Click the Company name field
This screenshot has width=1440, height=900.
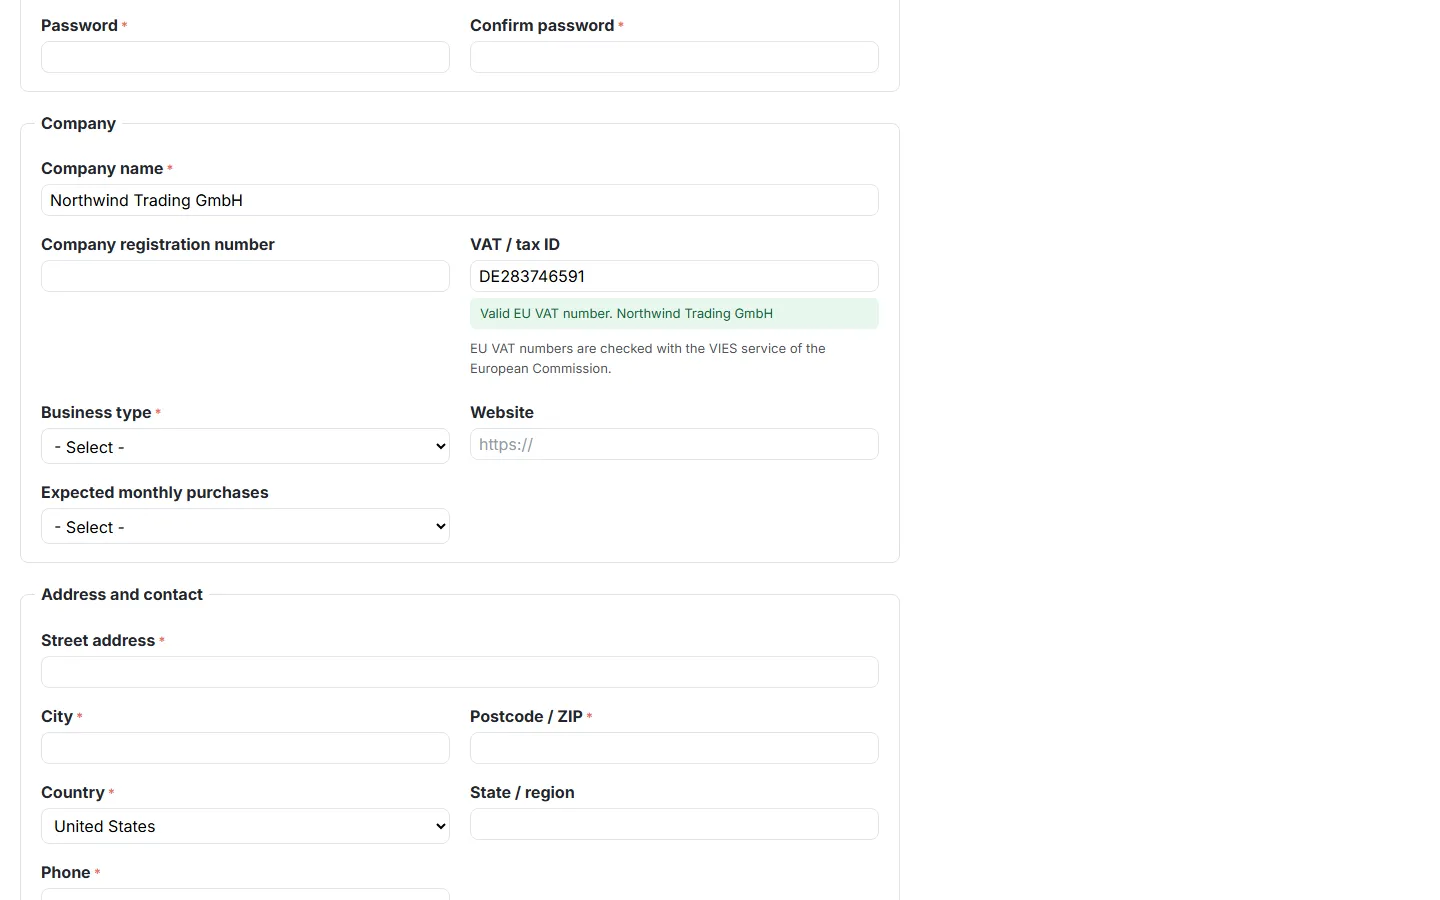coord(460,200)
